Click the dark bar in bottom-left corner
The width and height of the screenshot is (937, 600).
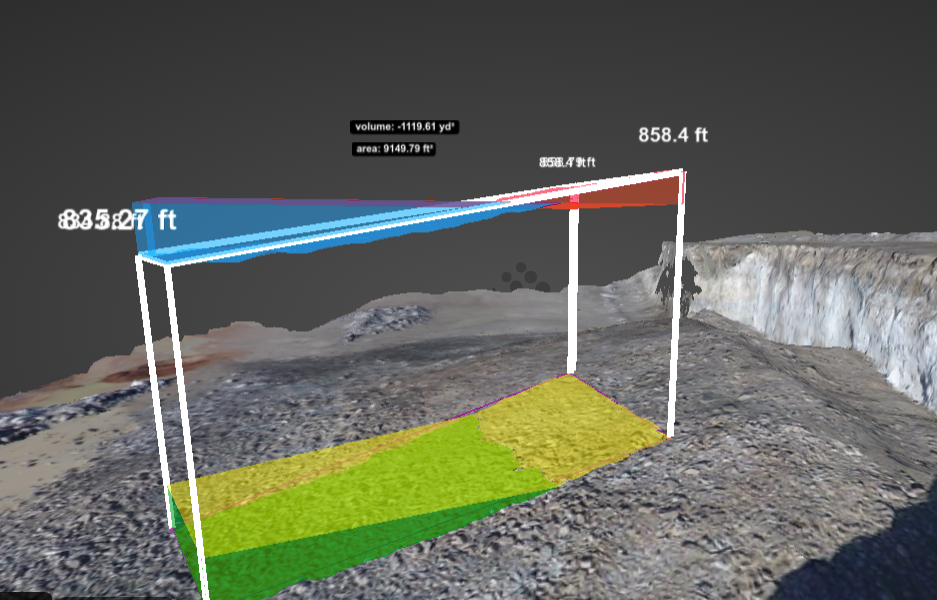(x=25, y=596)
